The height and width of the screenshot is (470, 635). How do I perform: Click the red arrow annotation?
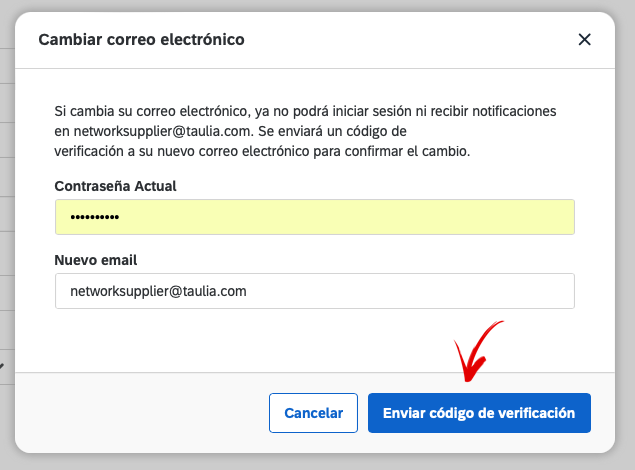point(477,351)
